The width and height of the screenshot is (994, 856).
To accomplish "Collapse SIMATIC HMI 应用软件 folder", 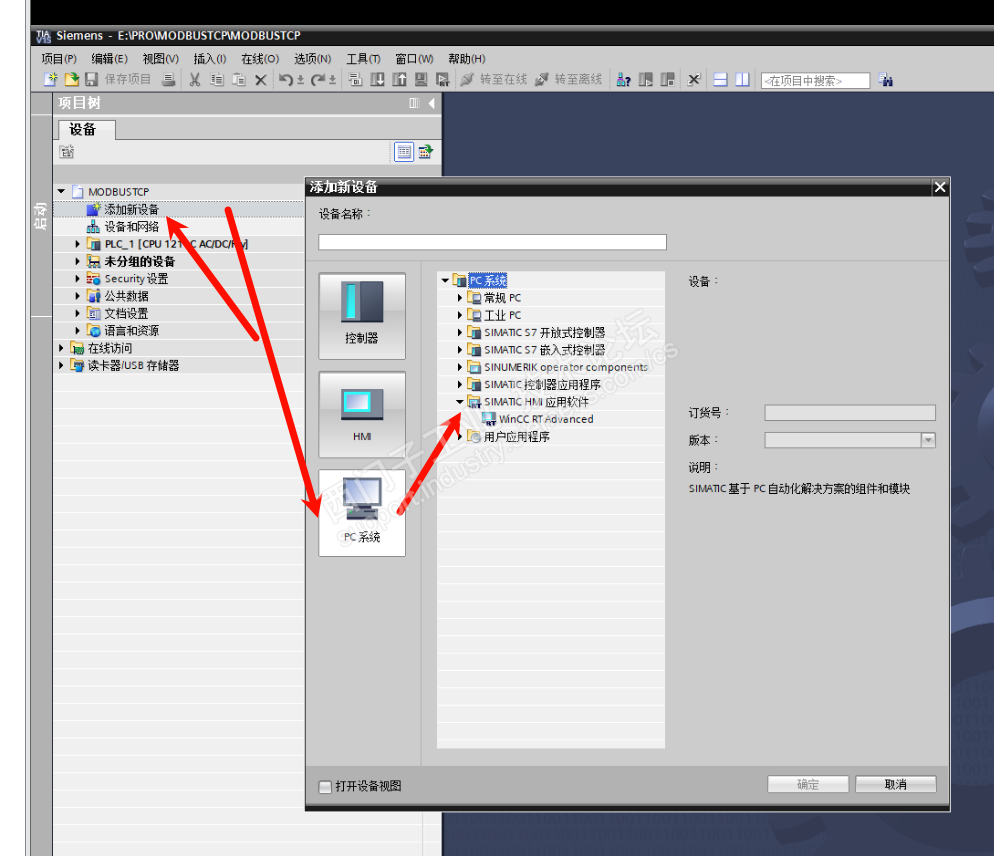I will pos(460,401).
